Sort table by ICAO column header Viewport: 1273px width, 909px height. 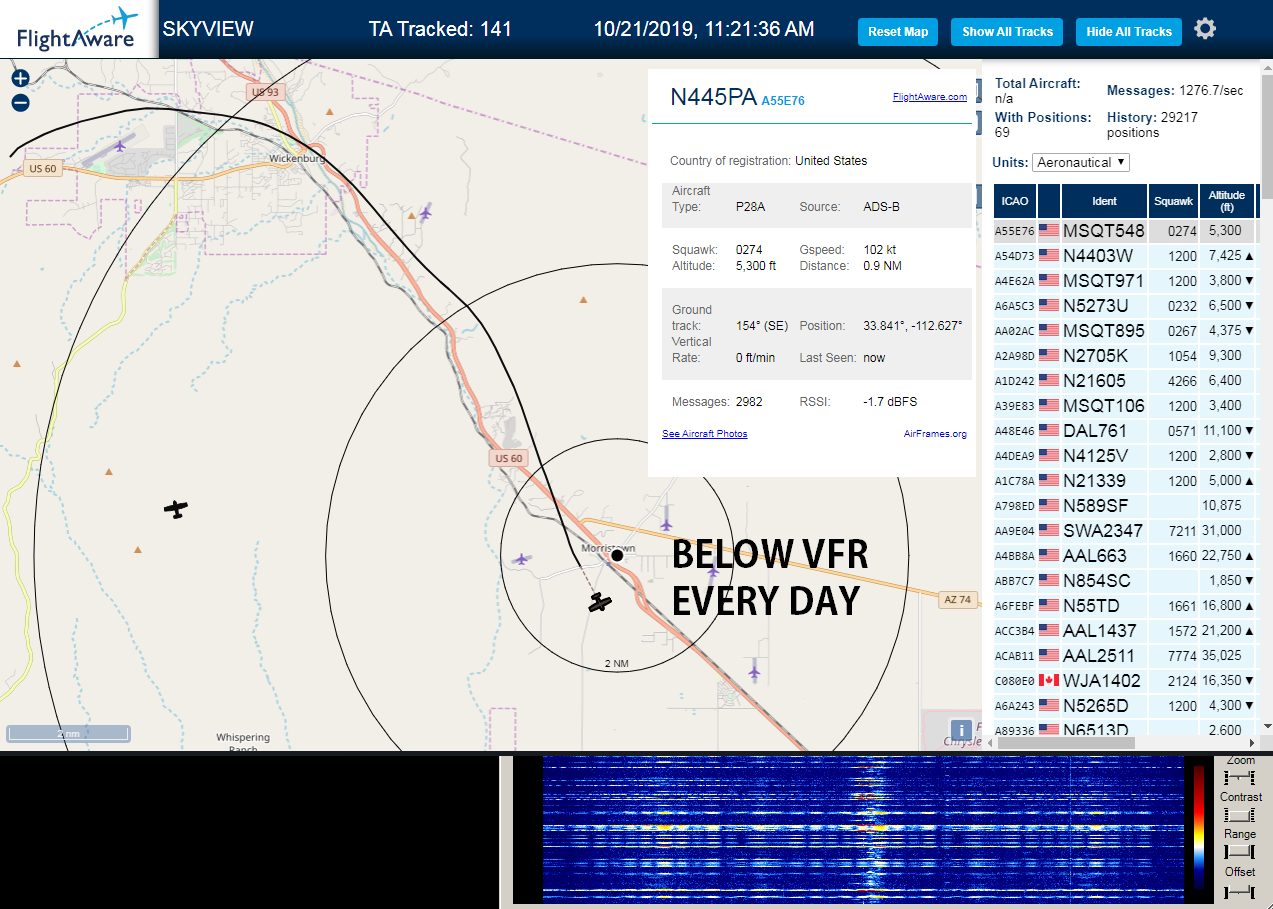pos(1015,201)
